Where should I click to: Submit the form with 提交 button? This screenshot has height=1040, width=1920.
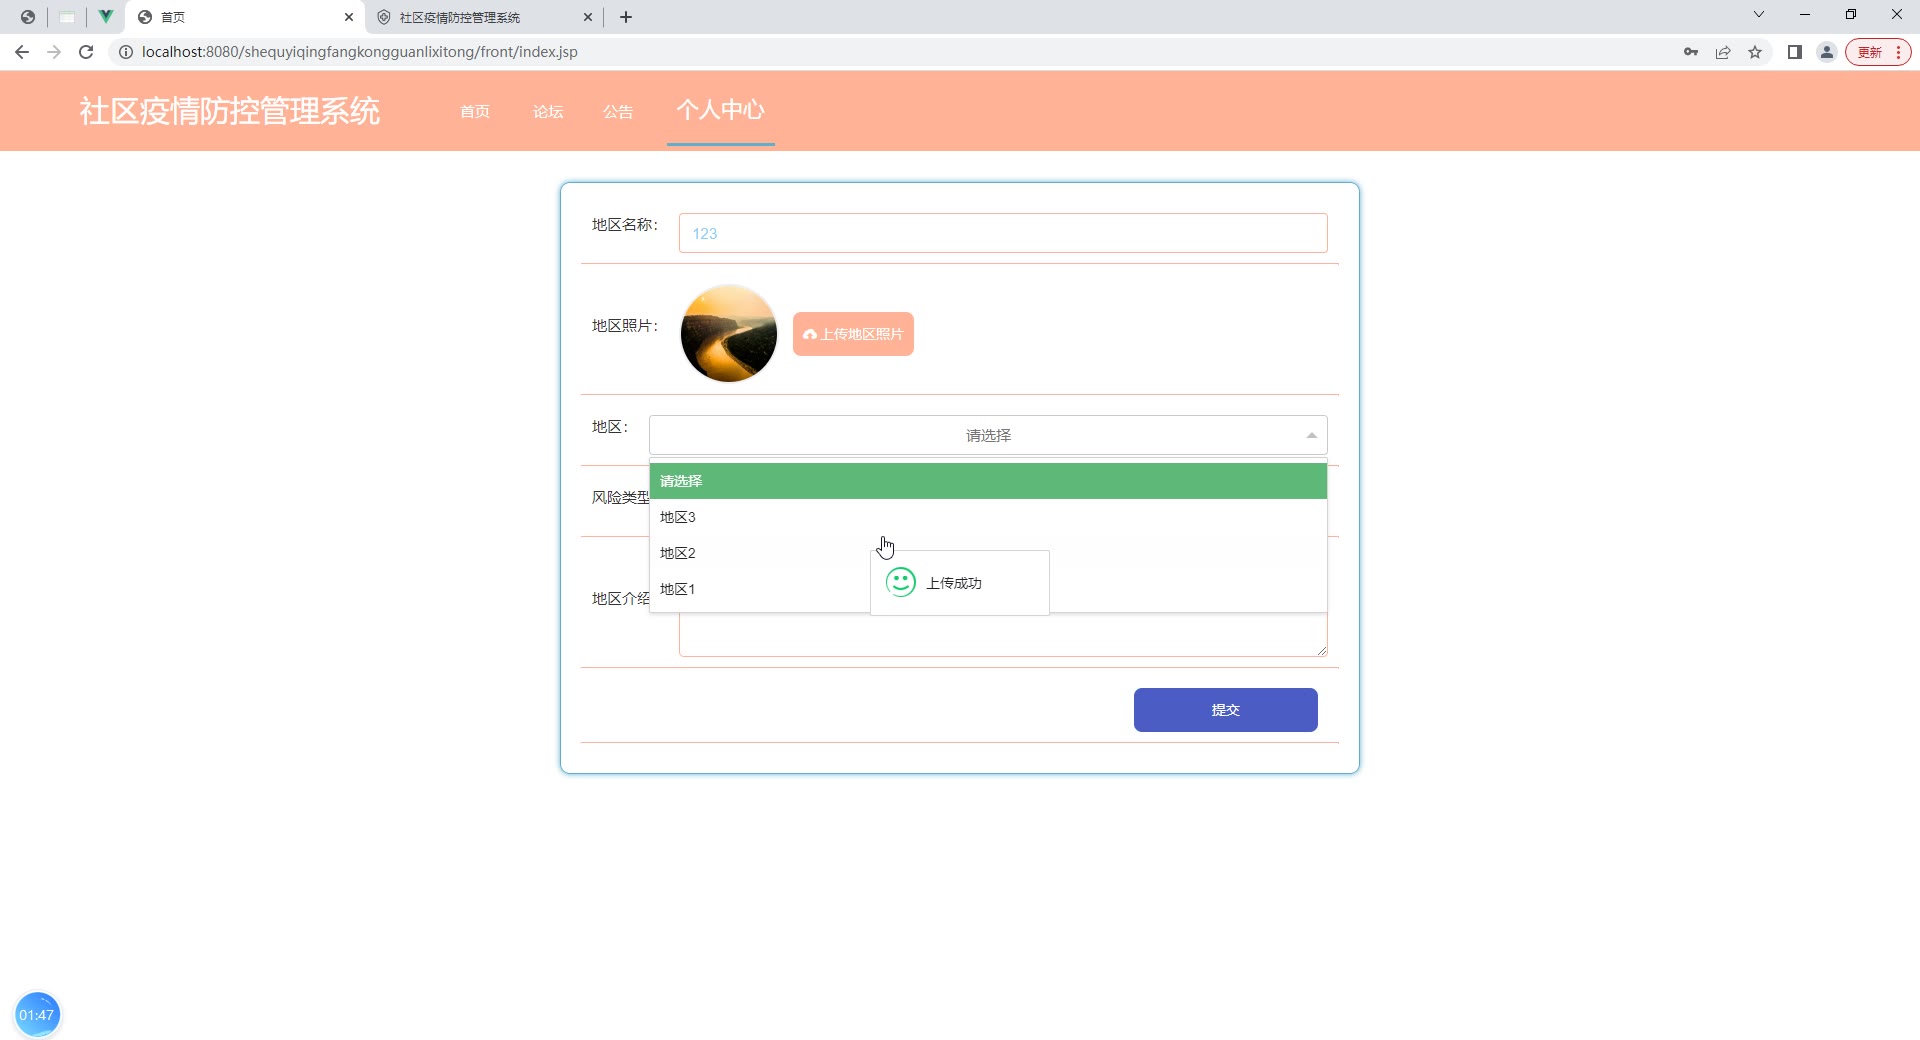1225,710
